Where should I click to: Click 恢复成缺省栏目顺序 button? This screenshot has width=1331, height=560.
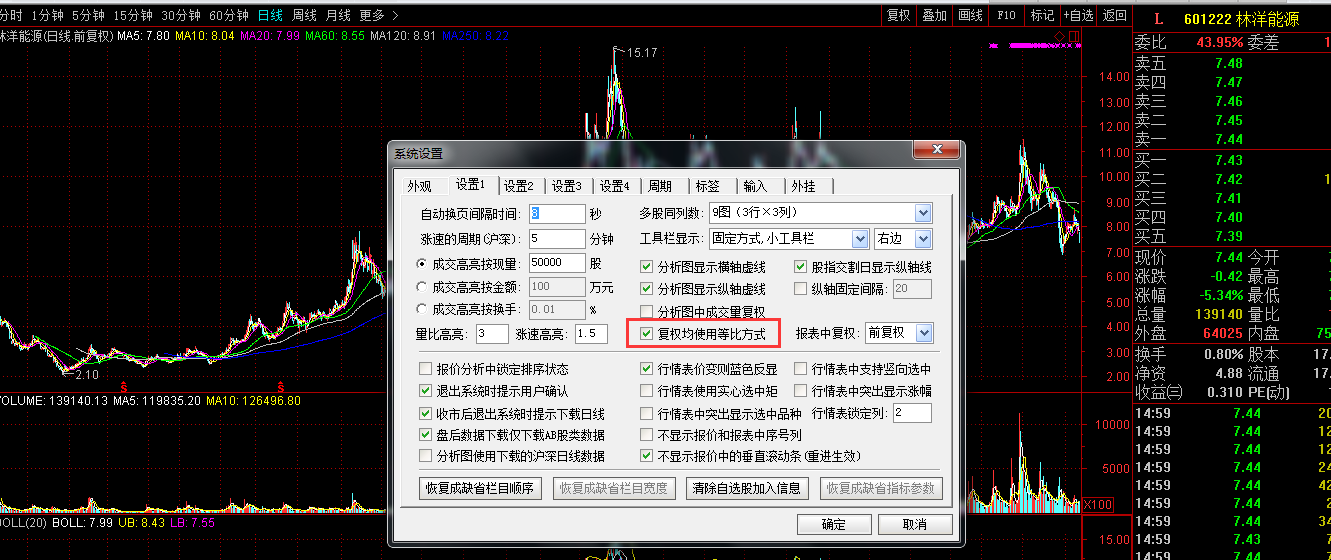(x=481, y=489)
